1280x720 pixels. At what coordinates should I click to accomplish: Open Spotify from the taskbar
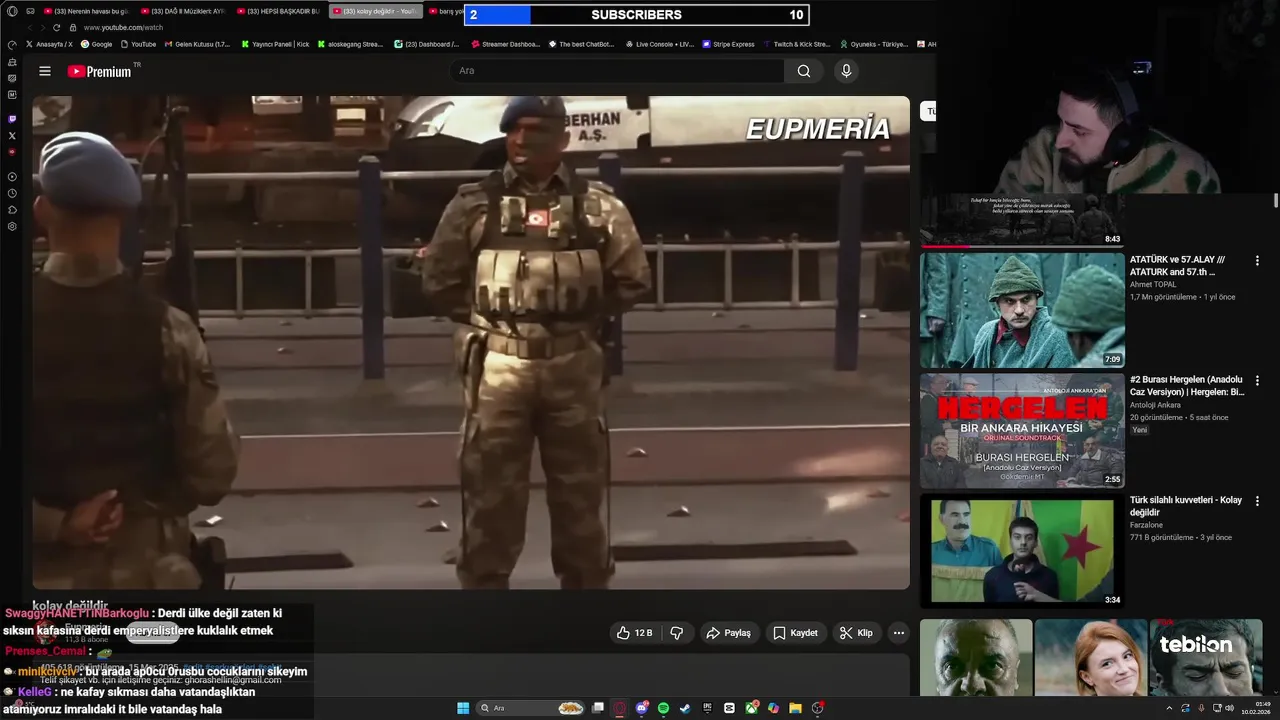663,708
